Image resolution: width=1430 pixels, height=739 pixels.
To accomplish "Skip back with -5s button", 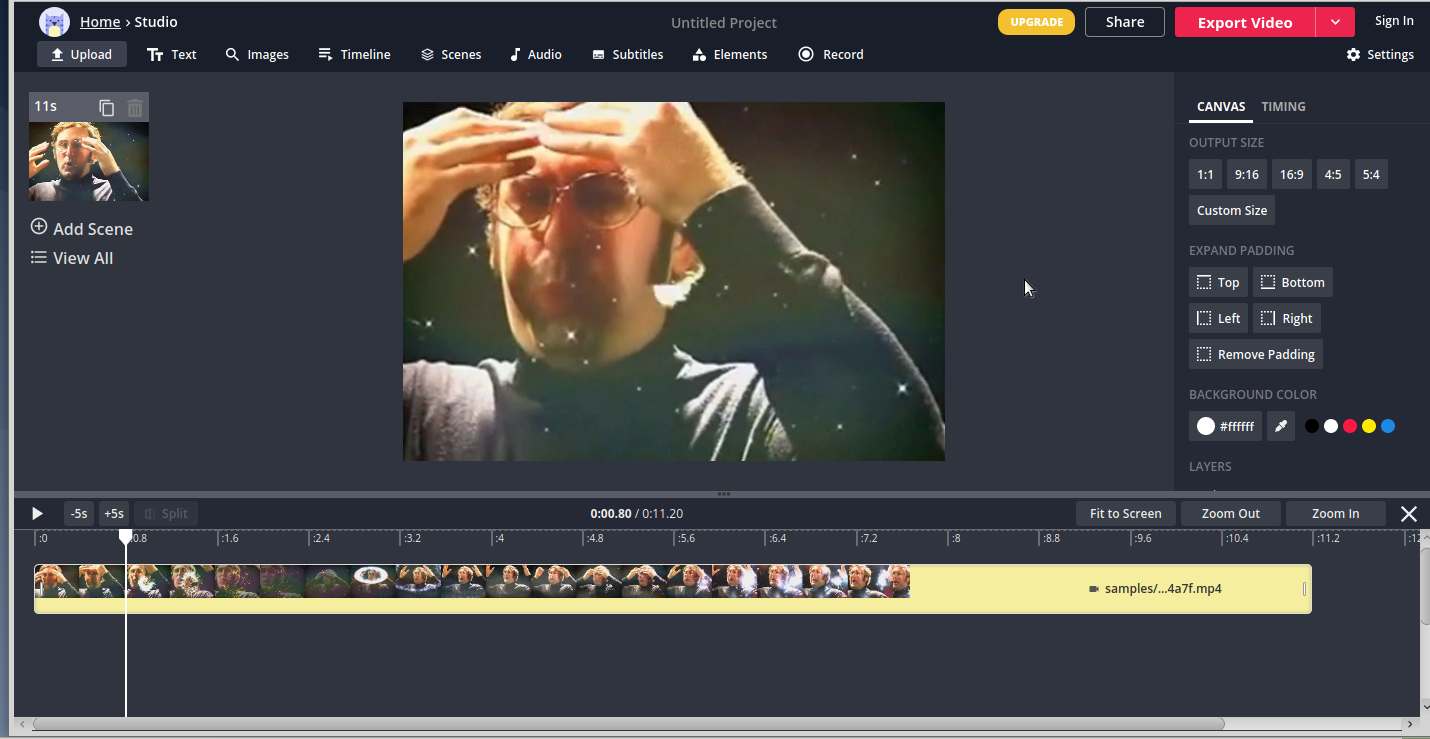I will pyautogui.click(x=79, y=514).
